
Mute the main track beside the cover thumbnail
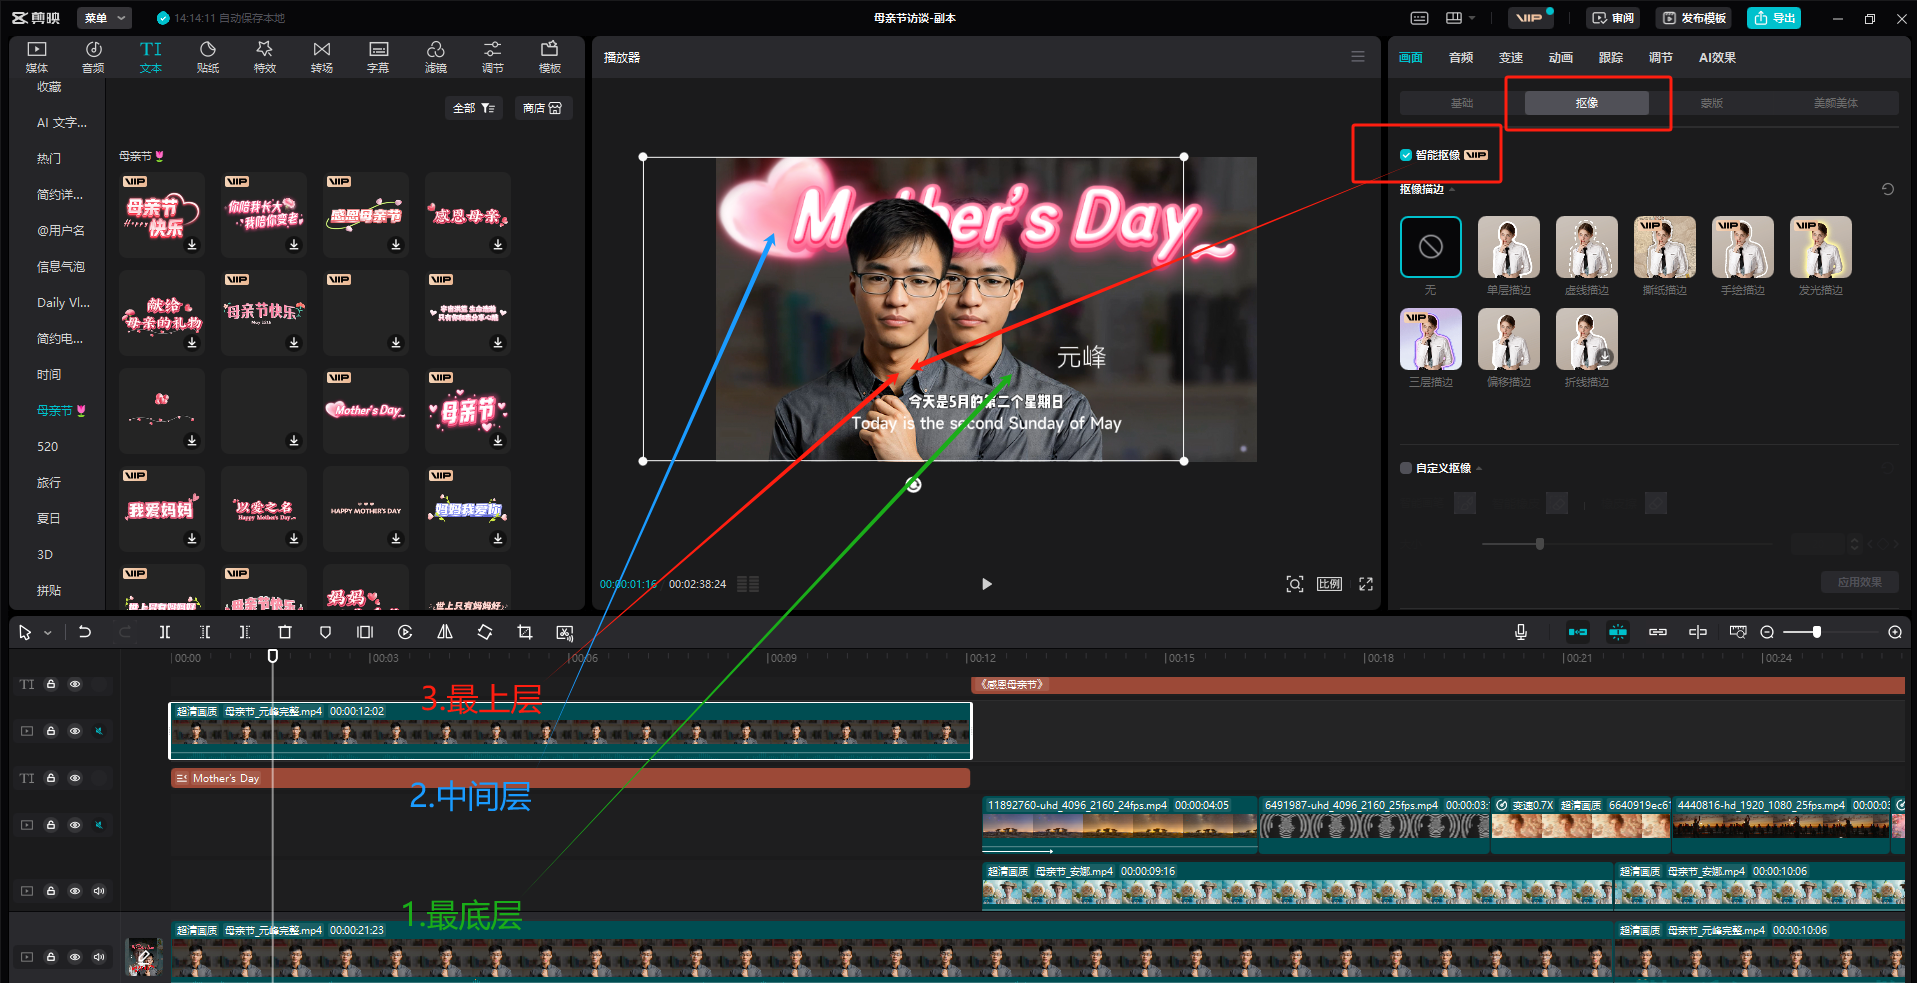point(99,957)
